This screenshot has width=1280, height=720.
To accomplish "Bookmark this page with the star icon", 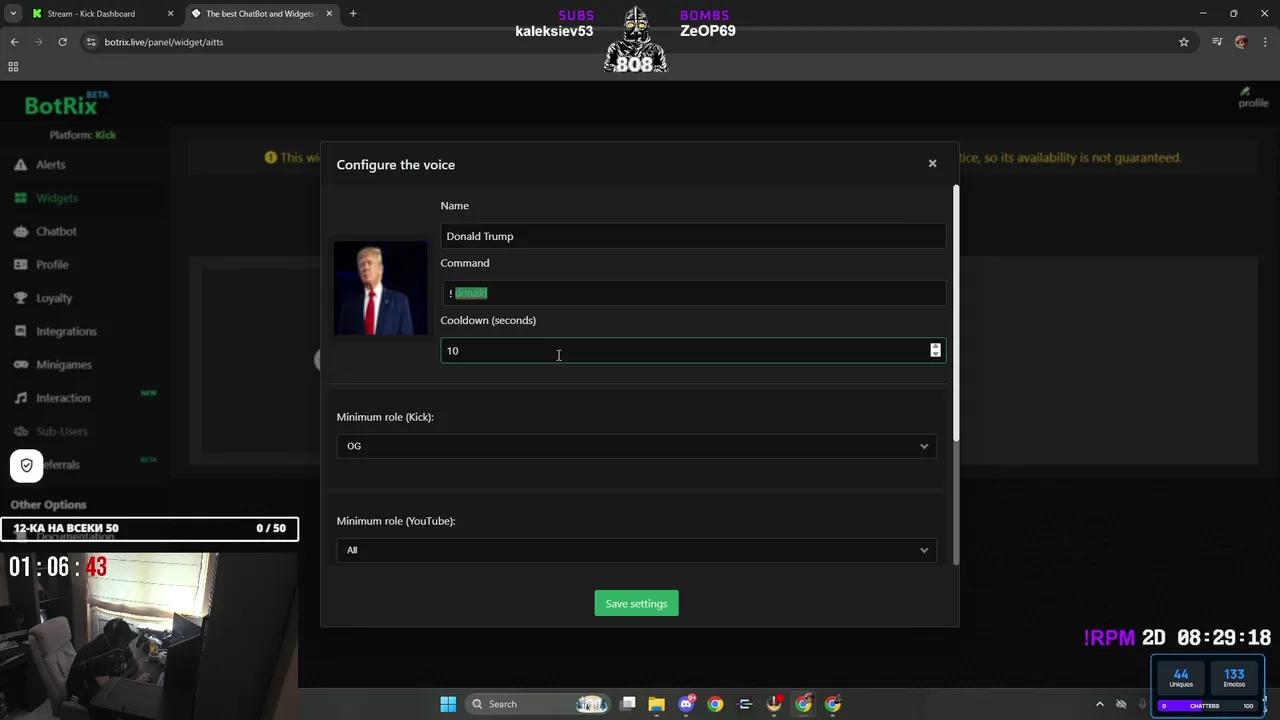I will click(x=1184, y=42).
